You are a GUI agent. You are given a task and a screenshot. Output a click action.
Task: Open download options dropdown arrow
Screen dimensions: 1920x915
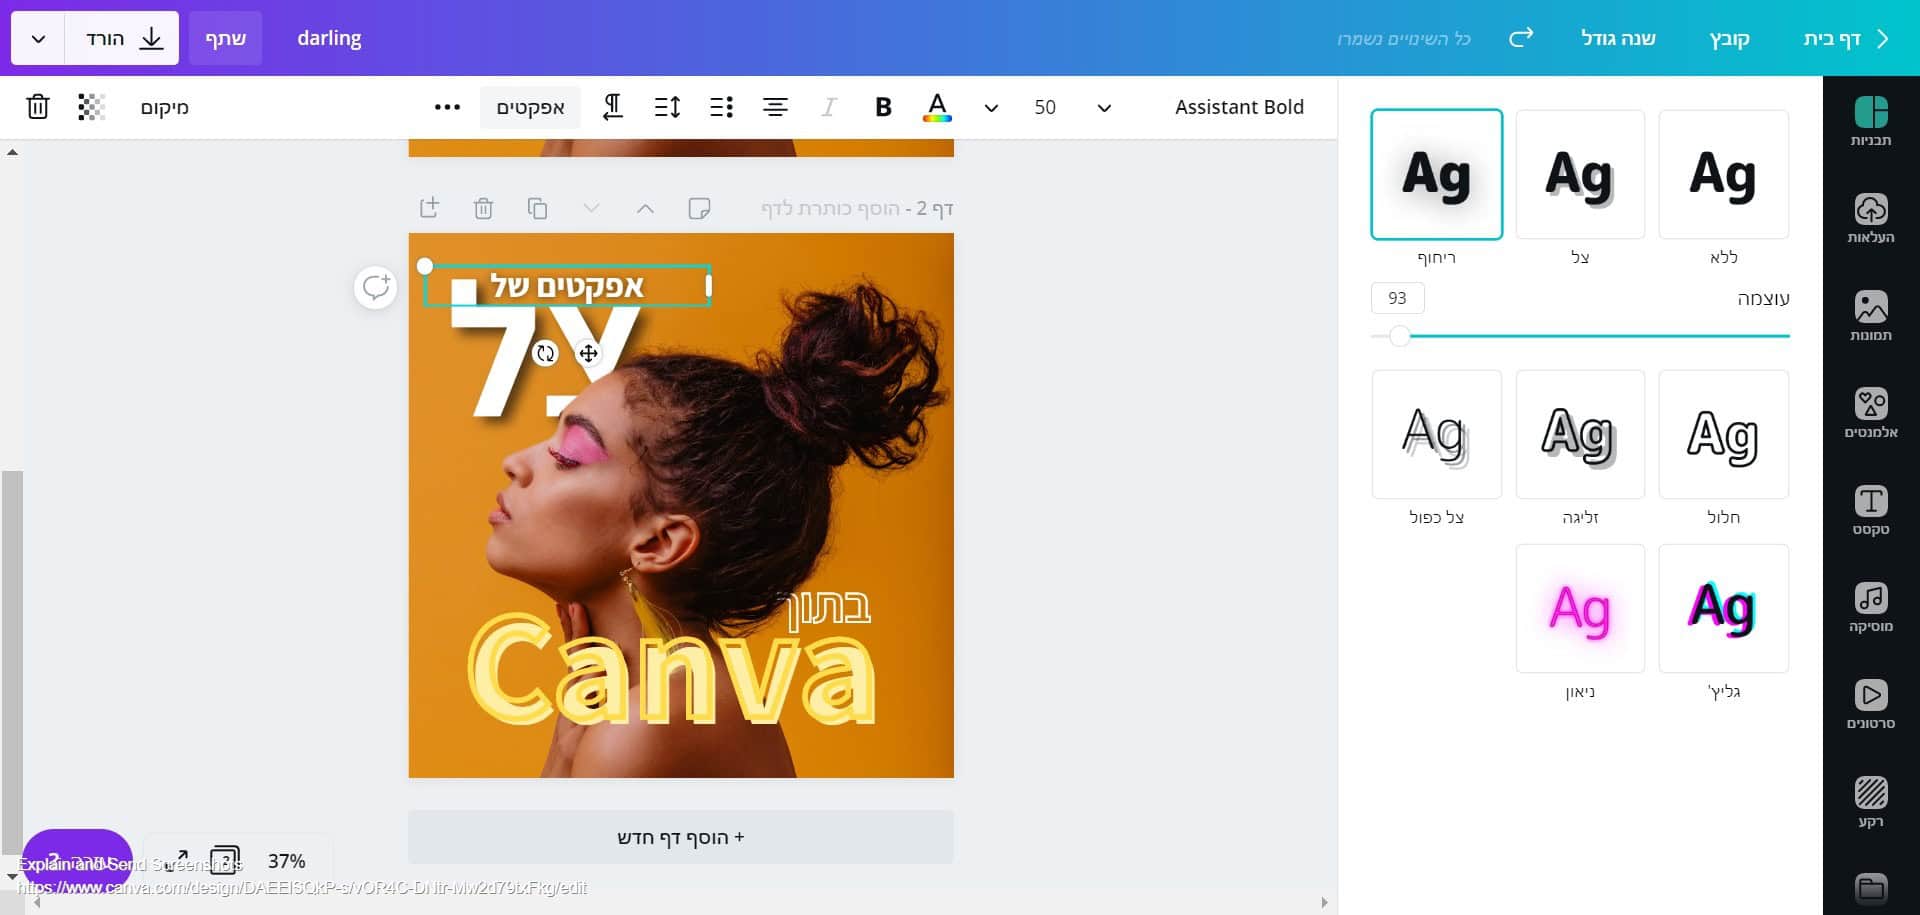pos(38,38)
